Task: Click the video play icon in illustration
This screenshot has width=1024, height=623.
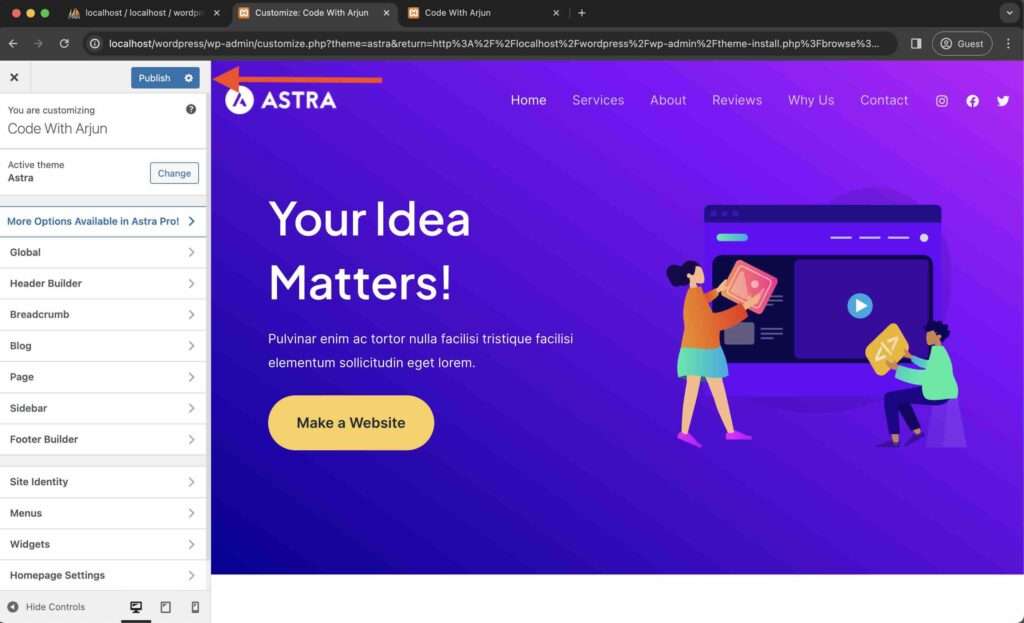Action: point(859,306)
